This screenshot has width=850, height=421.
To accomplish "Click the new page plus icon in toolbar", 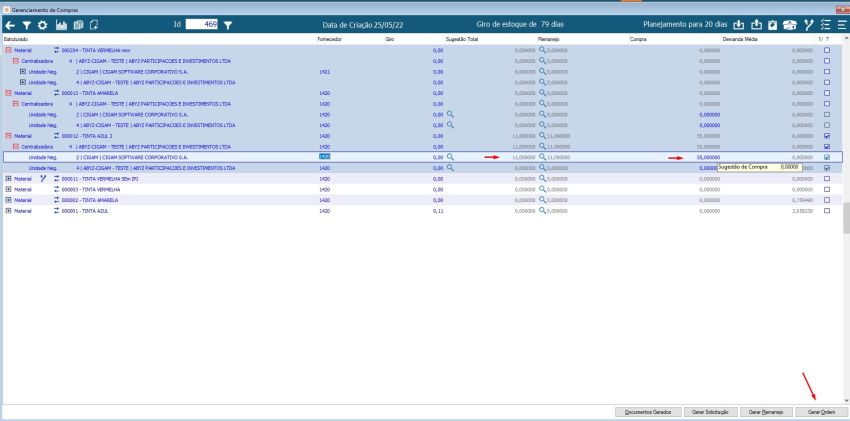I will pos(94,25).
